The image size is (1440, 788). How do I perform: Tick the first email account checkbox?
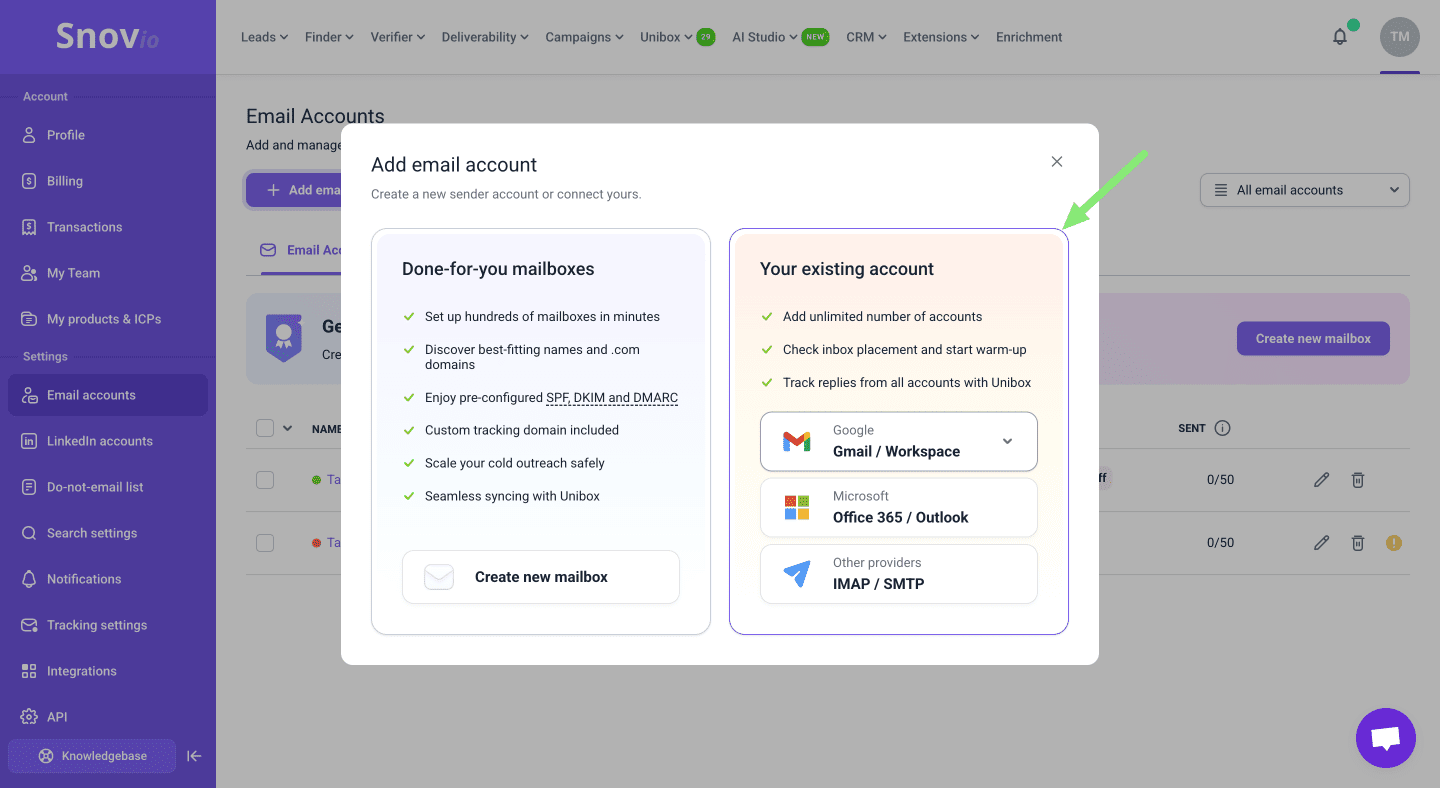(265, 480)
